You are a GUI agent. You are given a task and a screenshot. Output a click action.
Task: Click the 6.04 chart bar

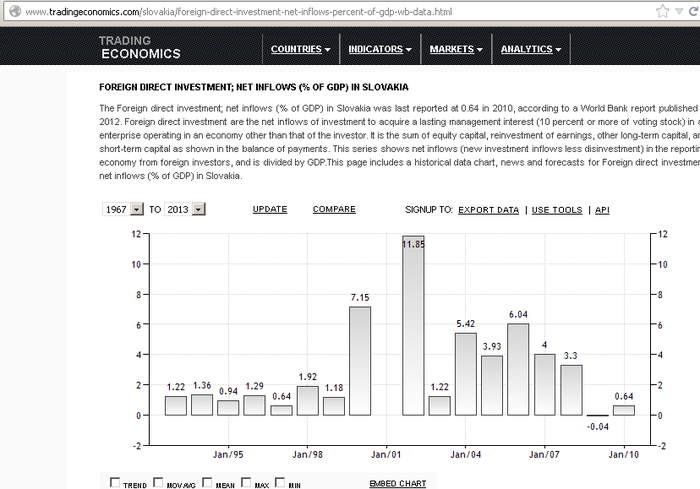(x=518, y=369)
